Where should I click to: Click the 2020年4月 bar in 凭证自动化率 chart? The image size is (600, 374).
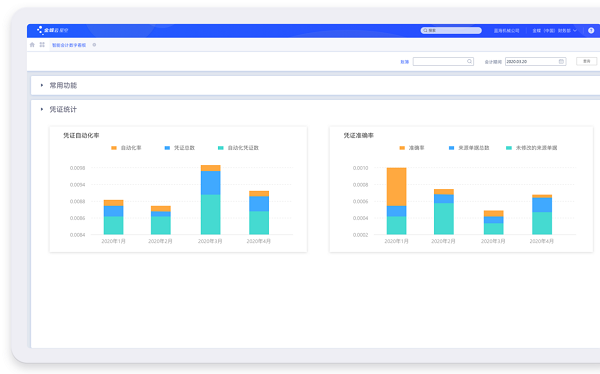tap(259, 212)
